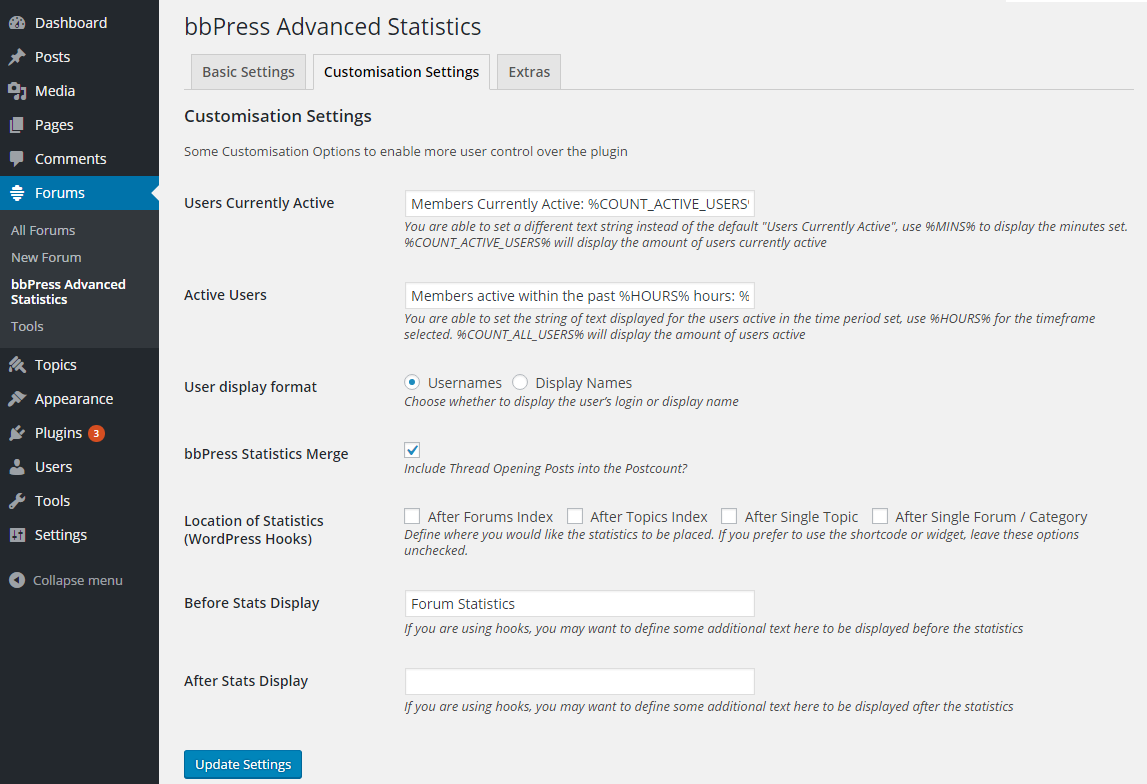Switch to the Extras tab

(529, 72)
